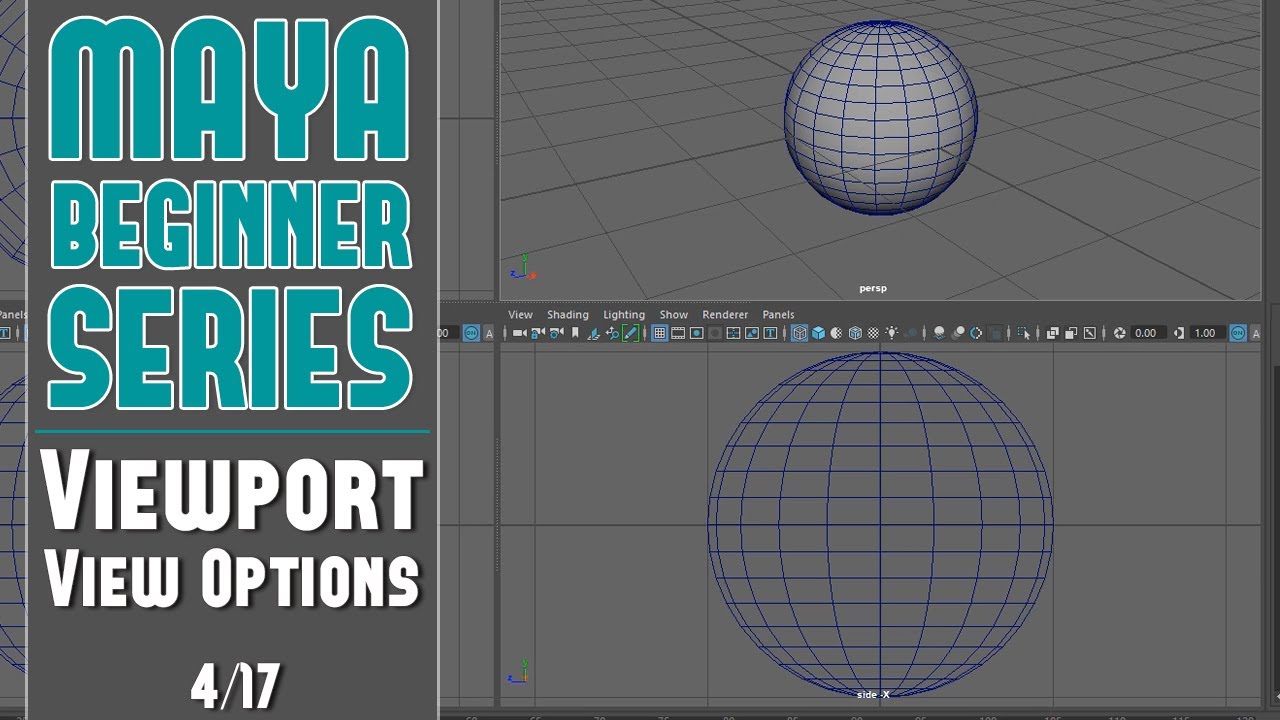Image resolution: width=1280 pixels, height=720 pixels.
Task: Toggle Use All Lights bulb icon
Action: [892, 333]
